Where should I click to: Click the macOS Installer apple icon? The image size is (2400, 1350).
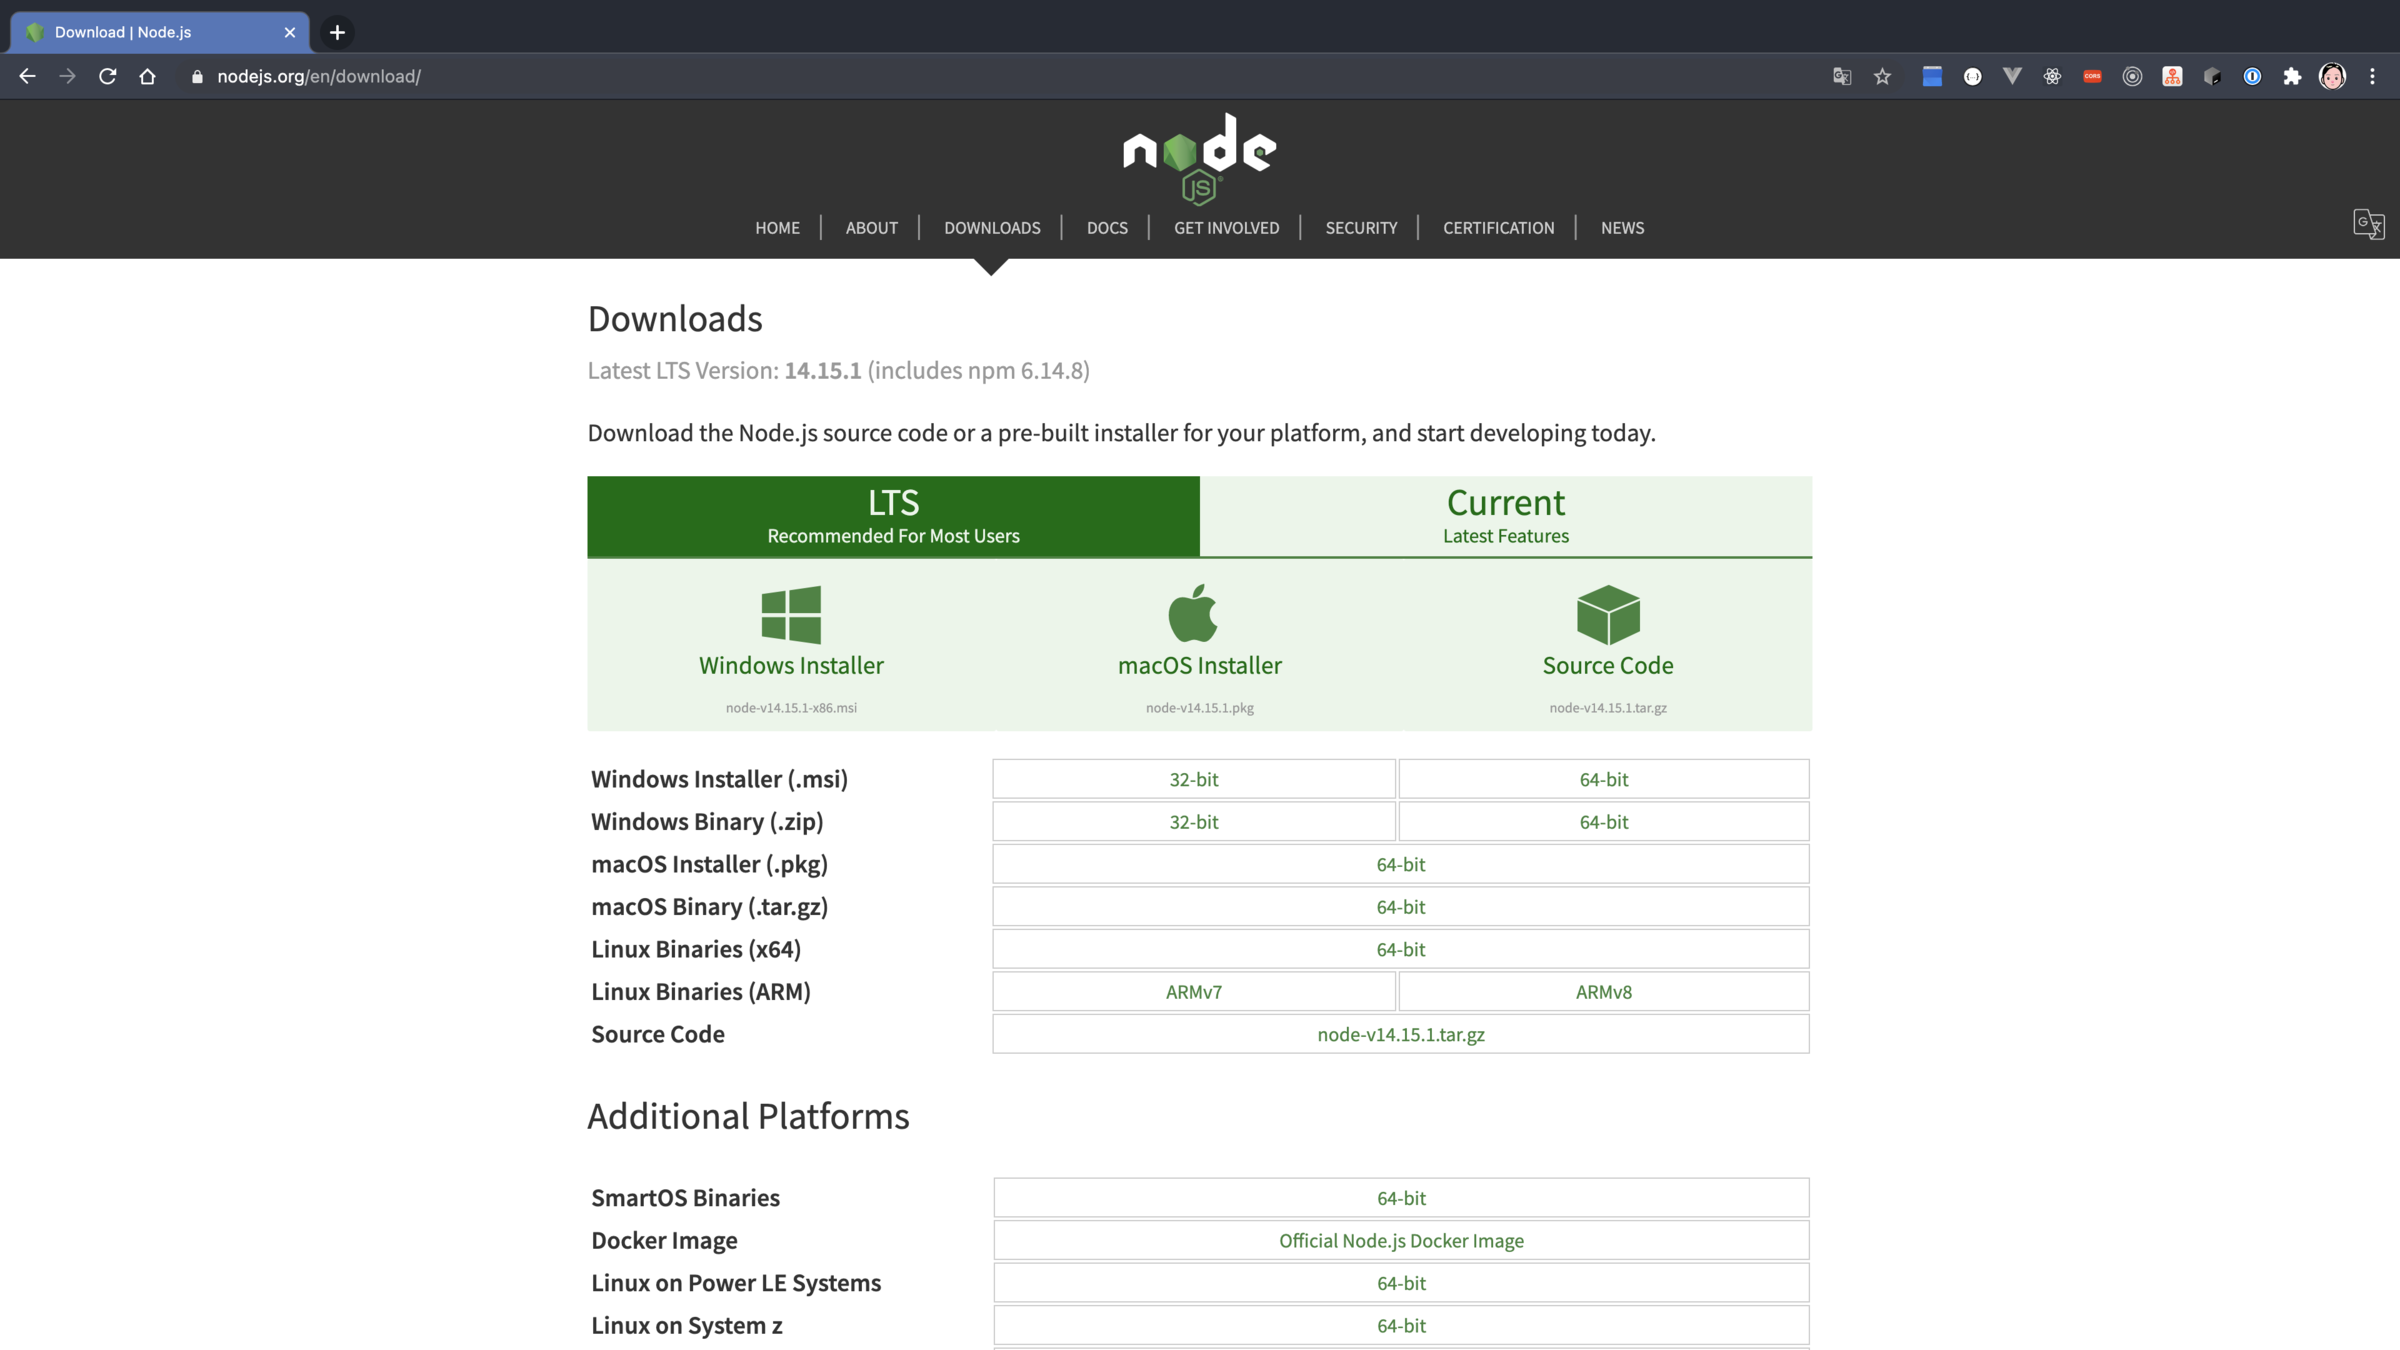click(1193, 613)
